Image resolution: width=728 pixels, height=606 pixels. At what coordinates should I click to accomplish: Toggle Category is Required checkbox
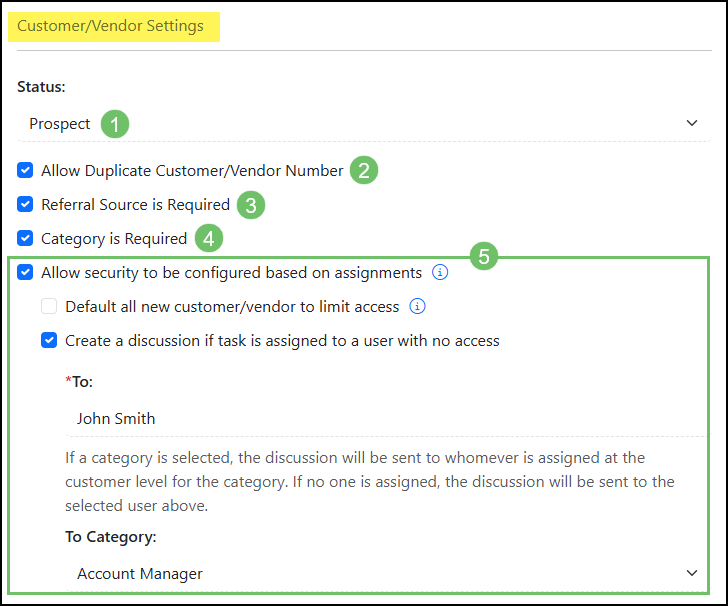click(x=25, y=238)
